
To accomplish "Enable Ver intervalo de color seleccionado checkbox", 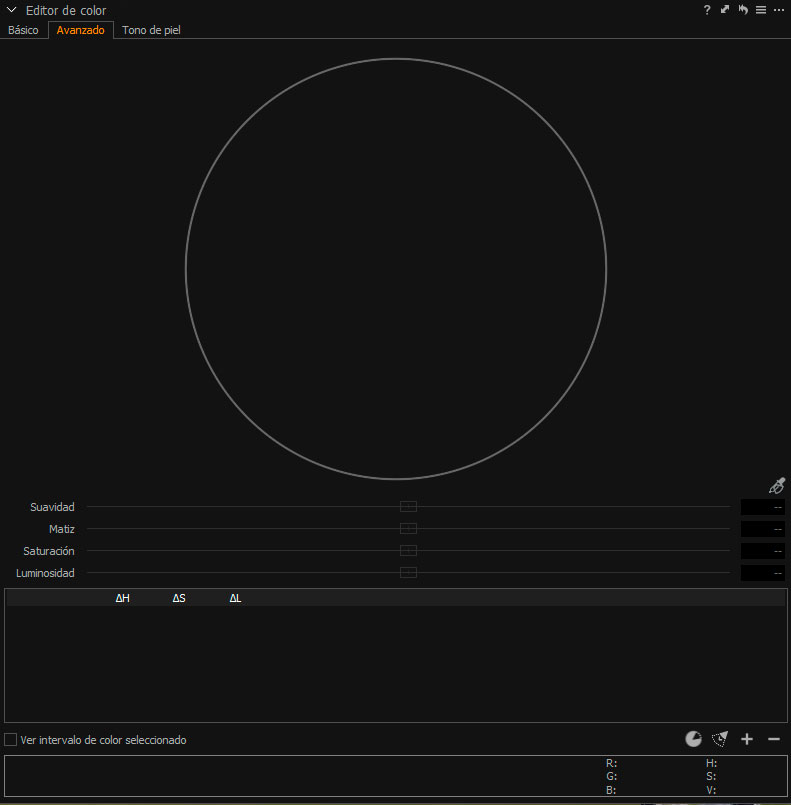I will click(x=11, y=740).
